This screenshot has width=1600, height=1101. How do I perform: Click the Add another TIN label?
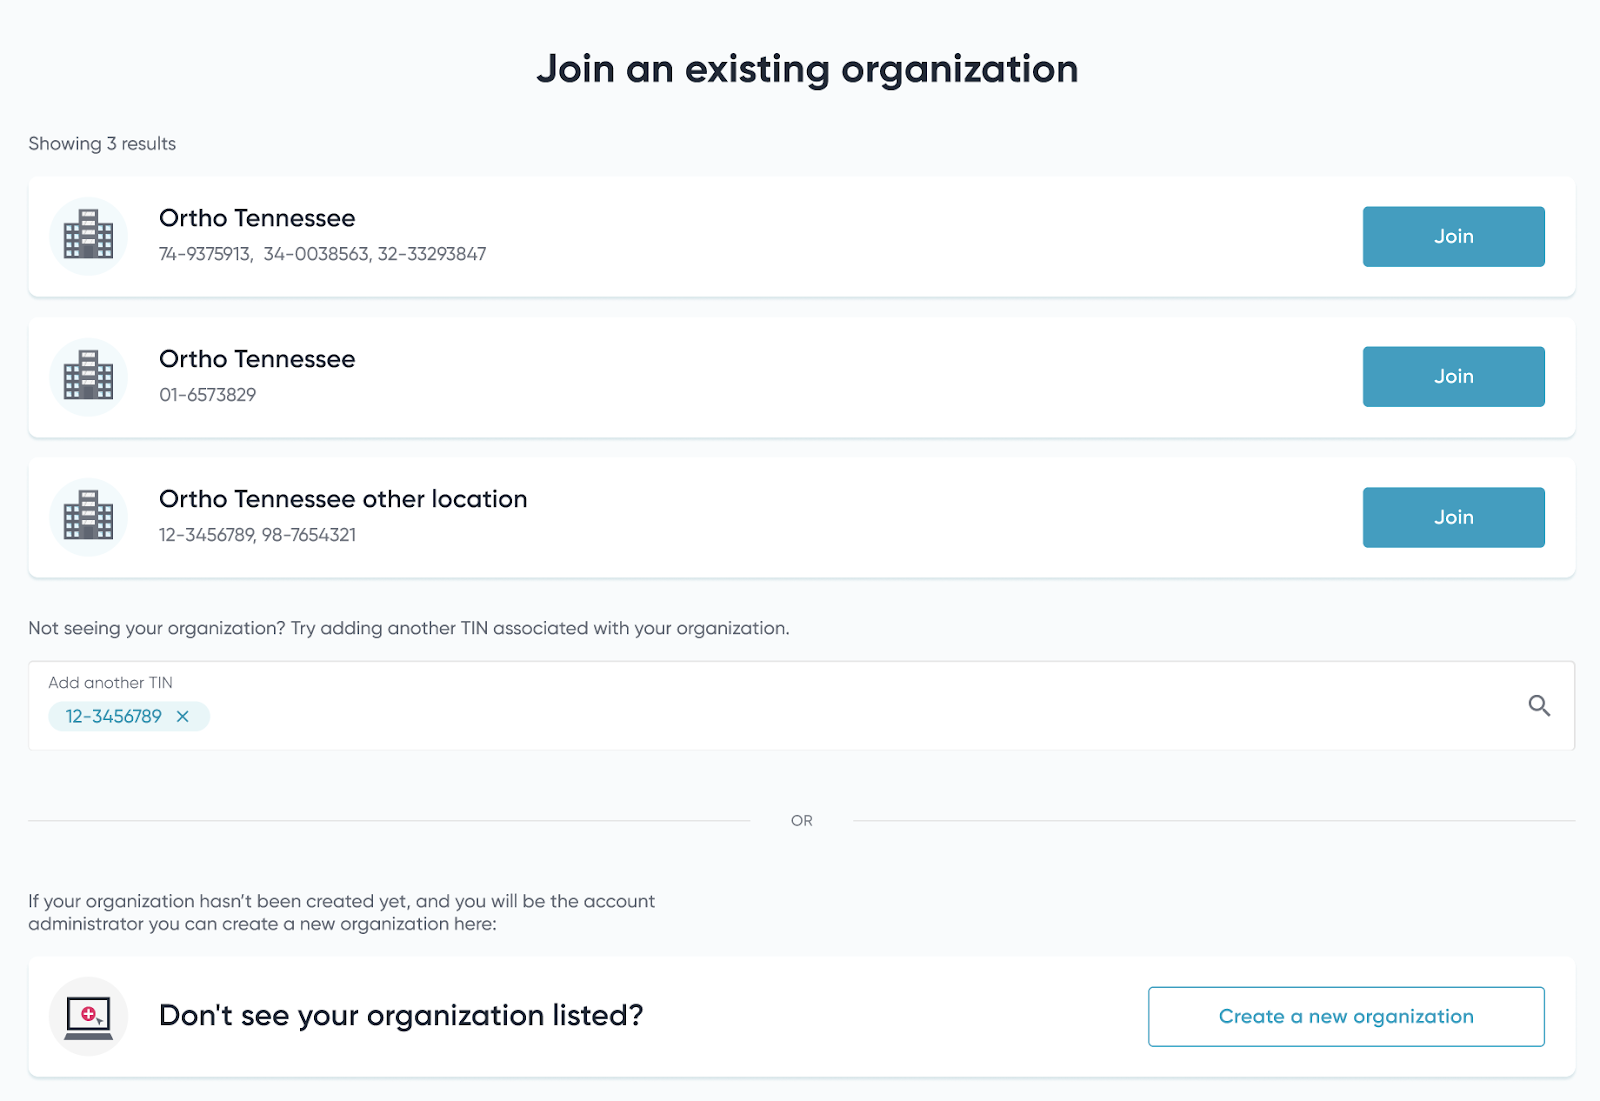(x=110, y=683)
